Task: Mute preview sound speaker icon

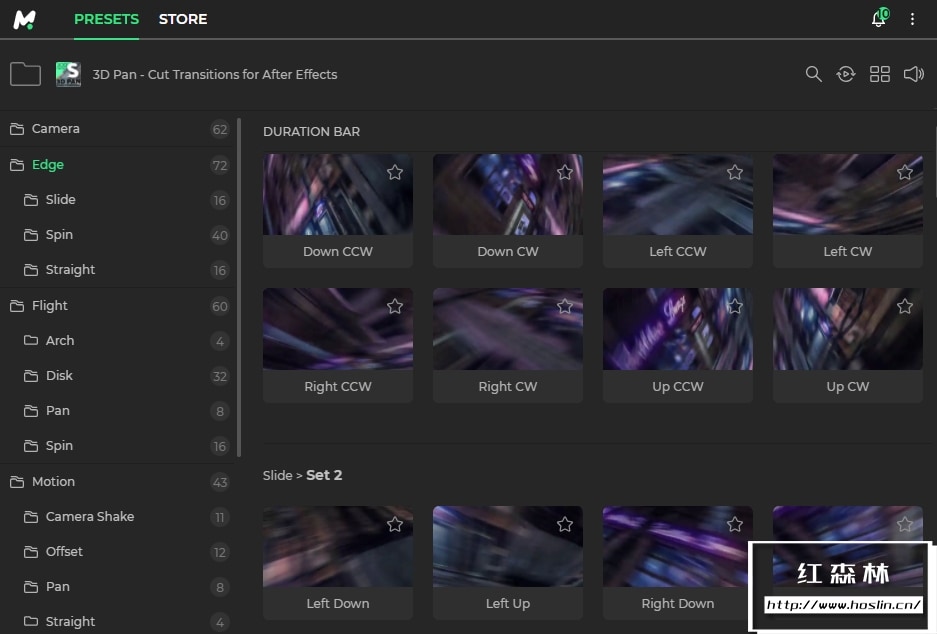Action: click(914, 74)
